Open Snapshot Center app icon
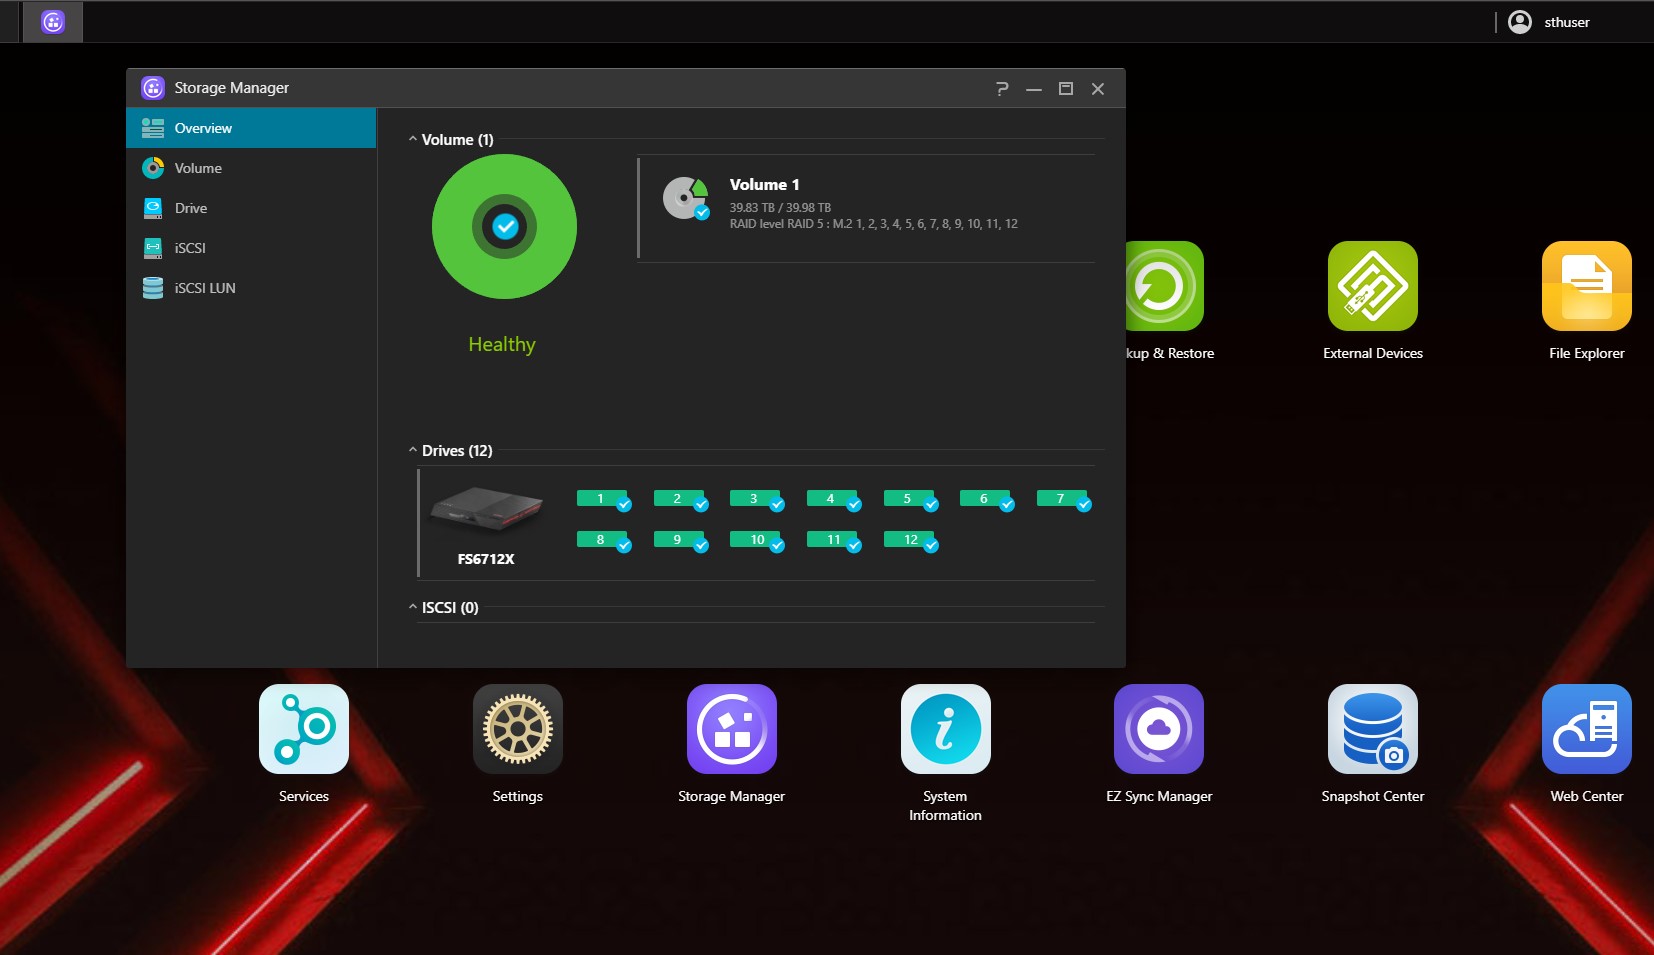This screenshot has height=955, width=1654. pyautogui.click(x=1373, y=729)
